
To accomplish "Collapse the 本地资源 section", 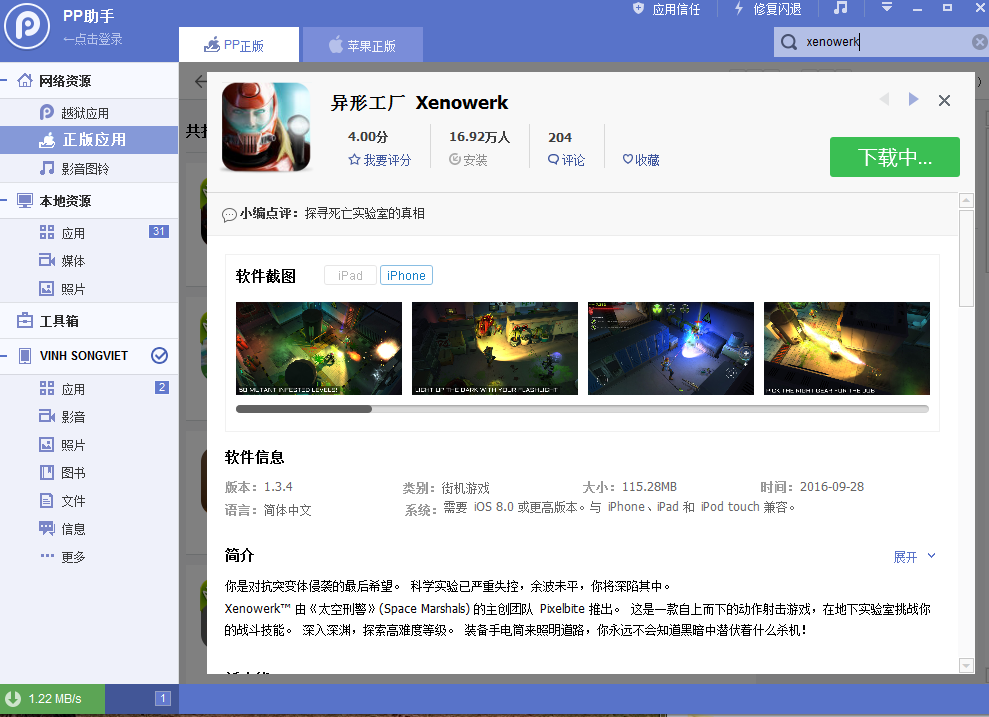I will coord(7,201).
